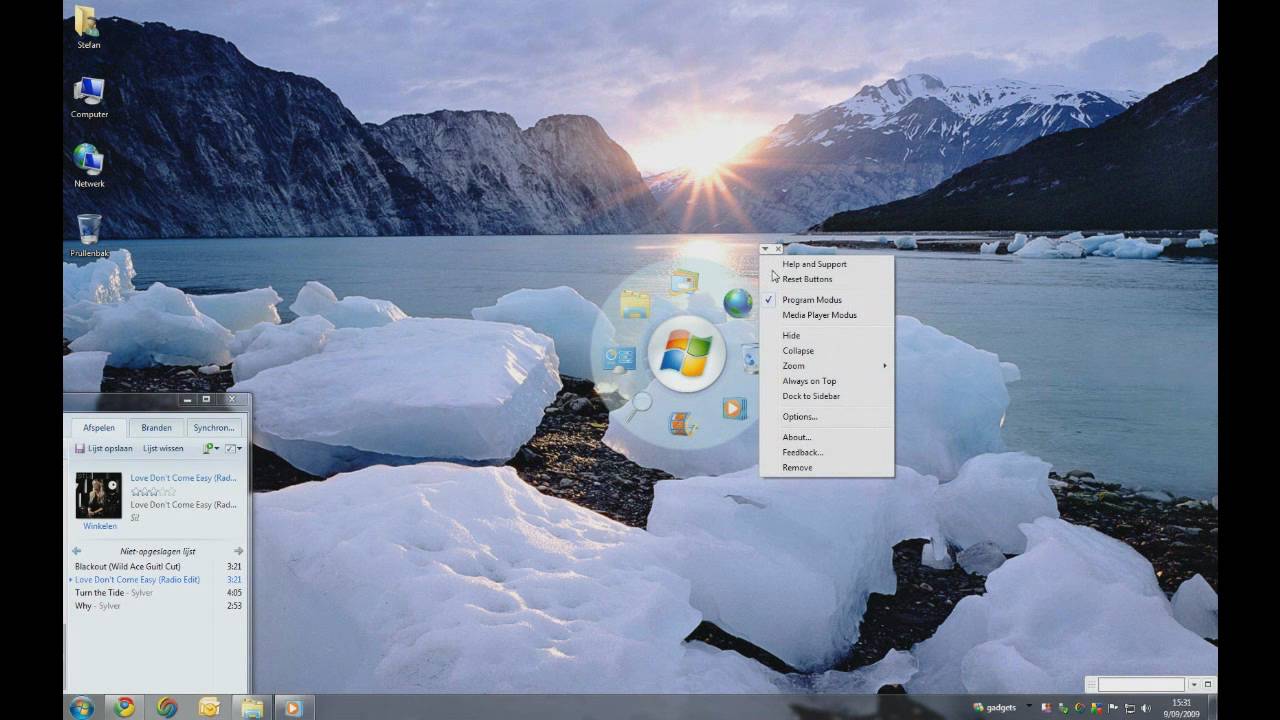Switch to the Afspelen tab in Media Player
The height and width of the screenshot is (720, 1280).
click(99, 428)
